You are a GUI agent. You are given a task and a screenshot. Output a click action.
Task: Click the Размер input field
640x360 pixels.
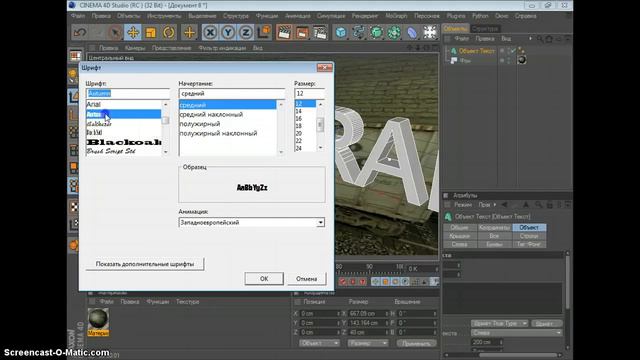pos(309,93)
